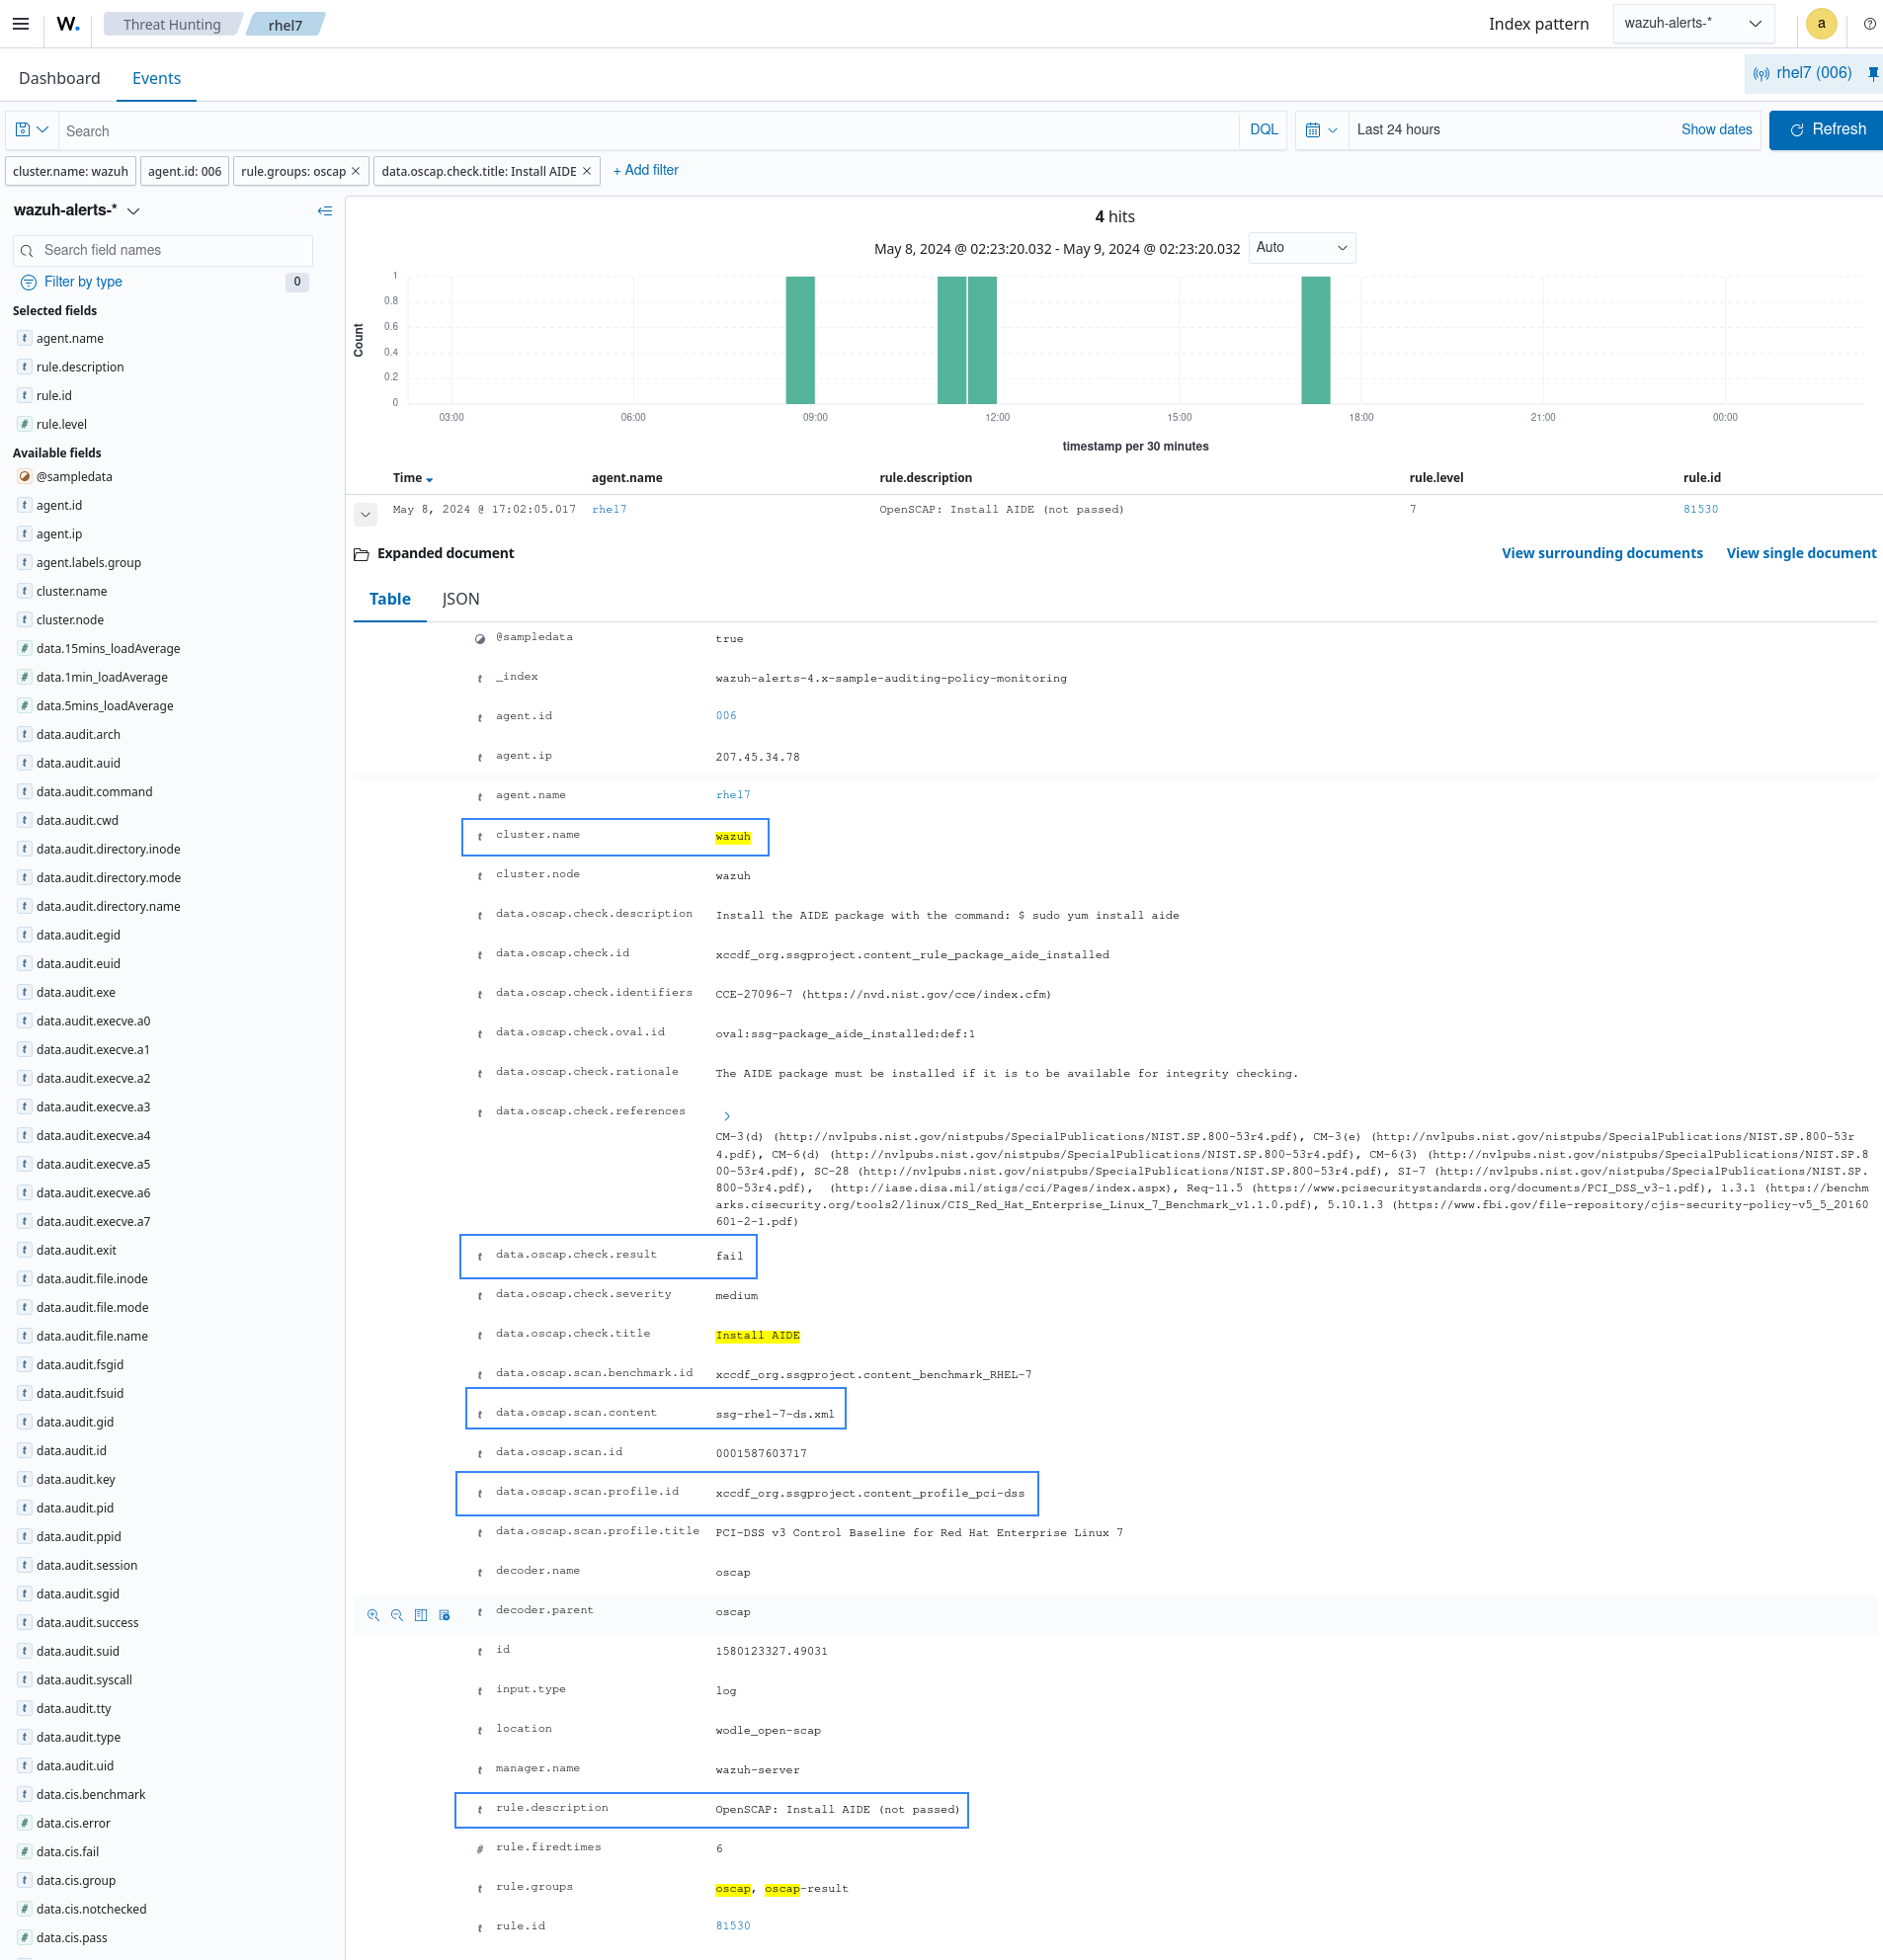Click the rhel7 breadcrumb

(285, 24)
